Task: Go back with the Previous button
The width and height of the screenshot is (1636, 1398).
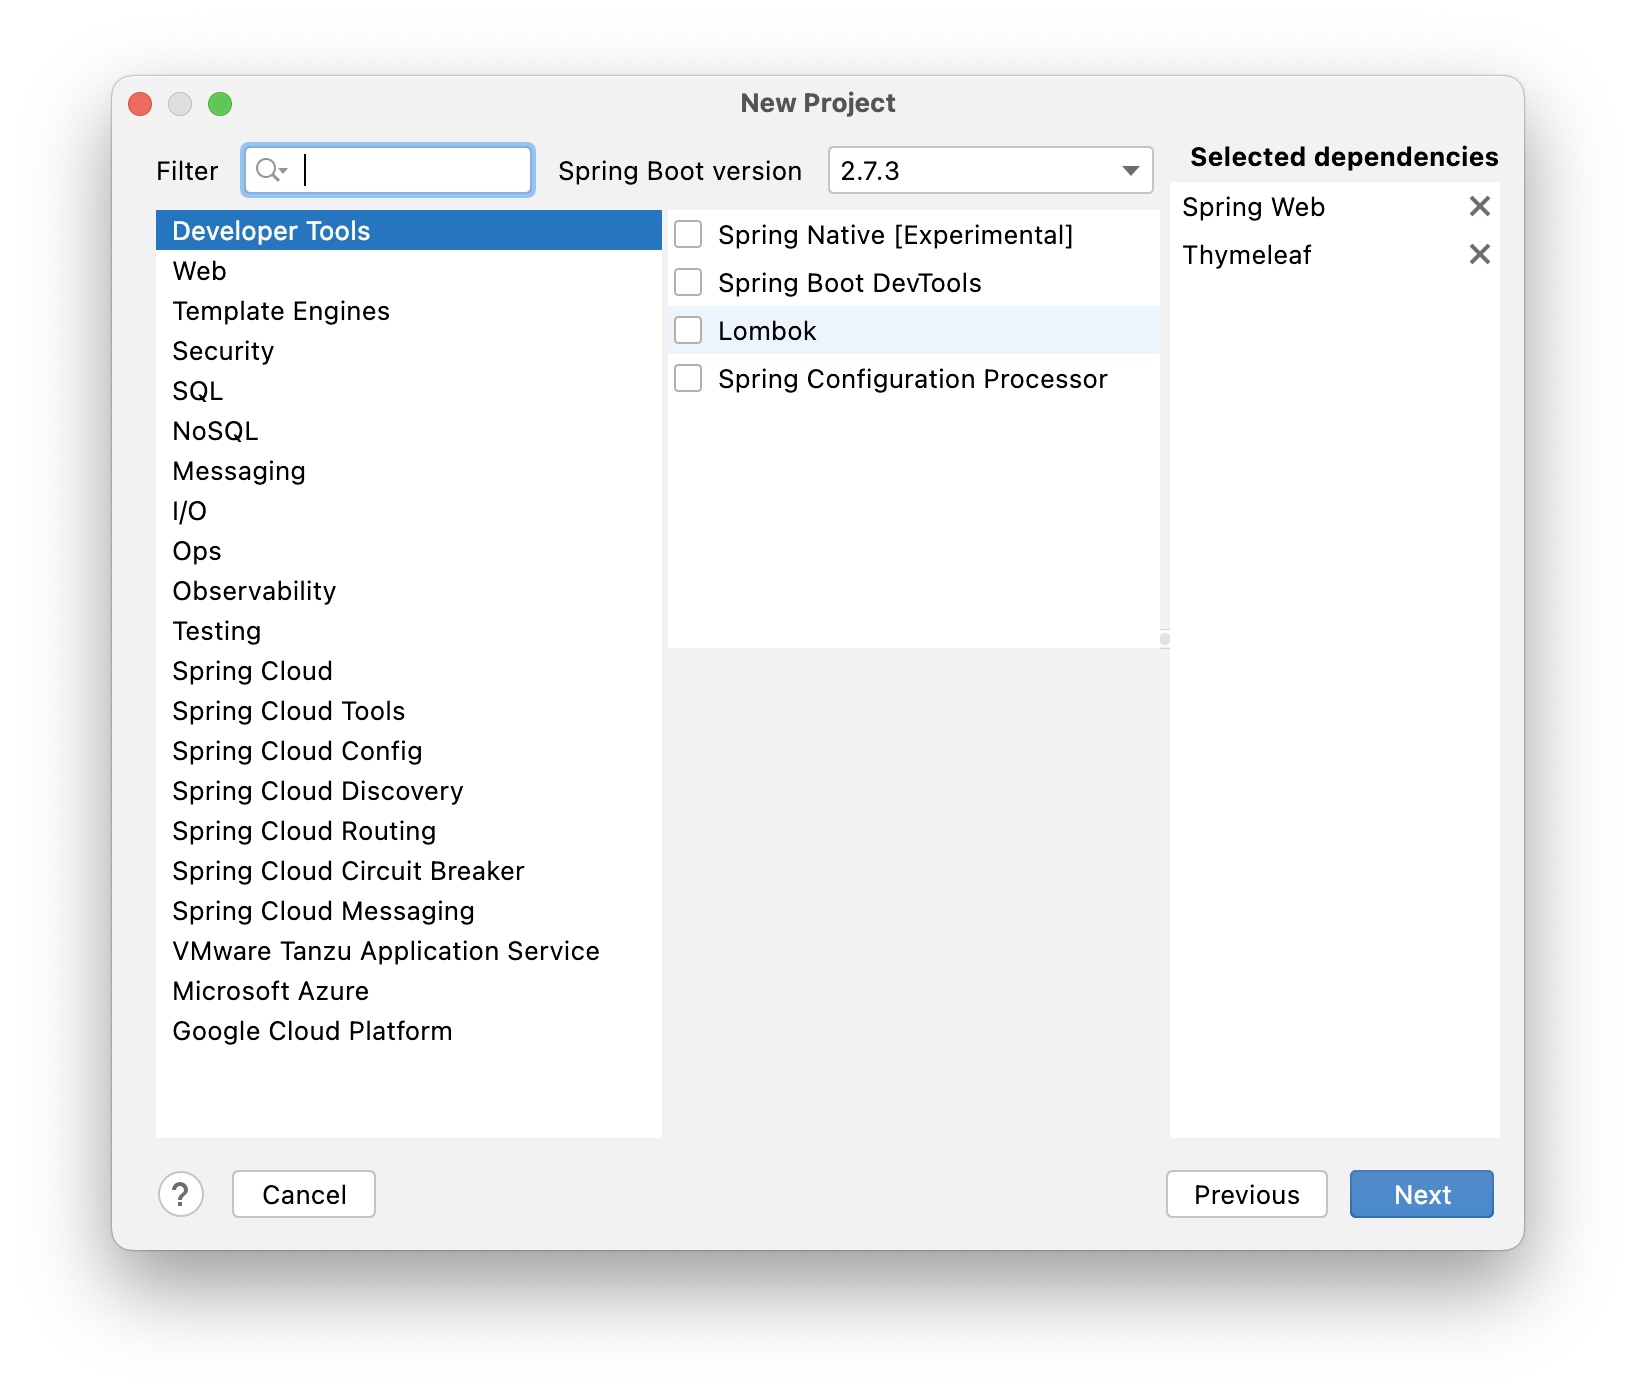Action: [1246, 1194]
